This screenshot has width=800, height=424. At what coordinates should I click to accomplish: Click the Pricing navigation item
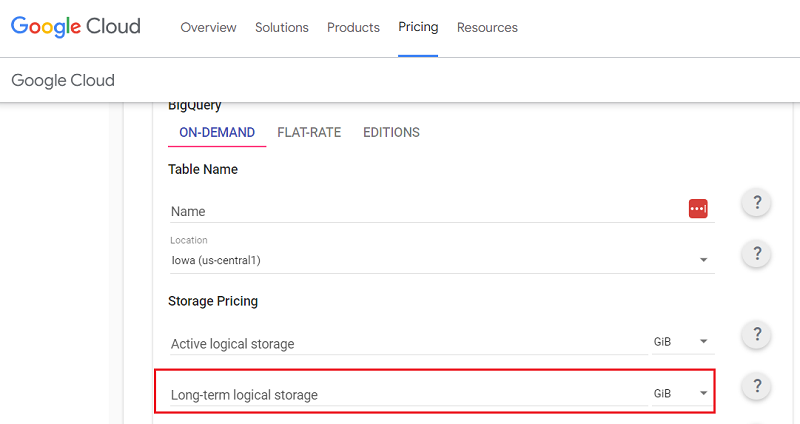click(x=418, y=27)
